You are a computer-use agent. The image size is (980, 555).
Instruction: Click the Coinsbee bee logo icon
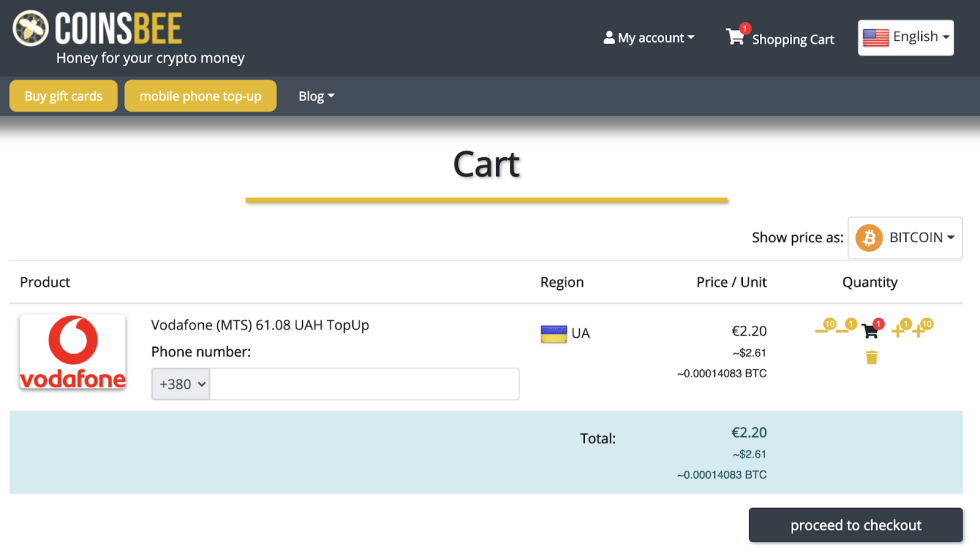click(30, 28)
